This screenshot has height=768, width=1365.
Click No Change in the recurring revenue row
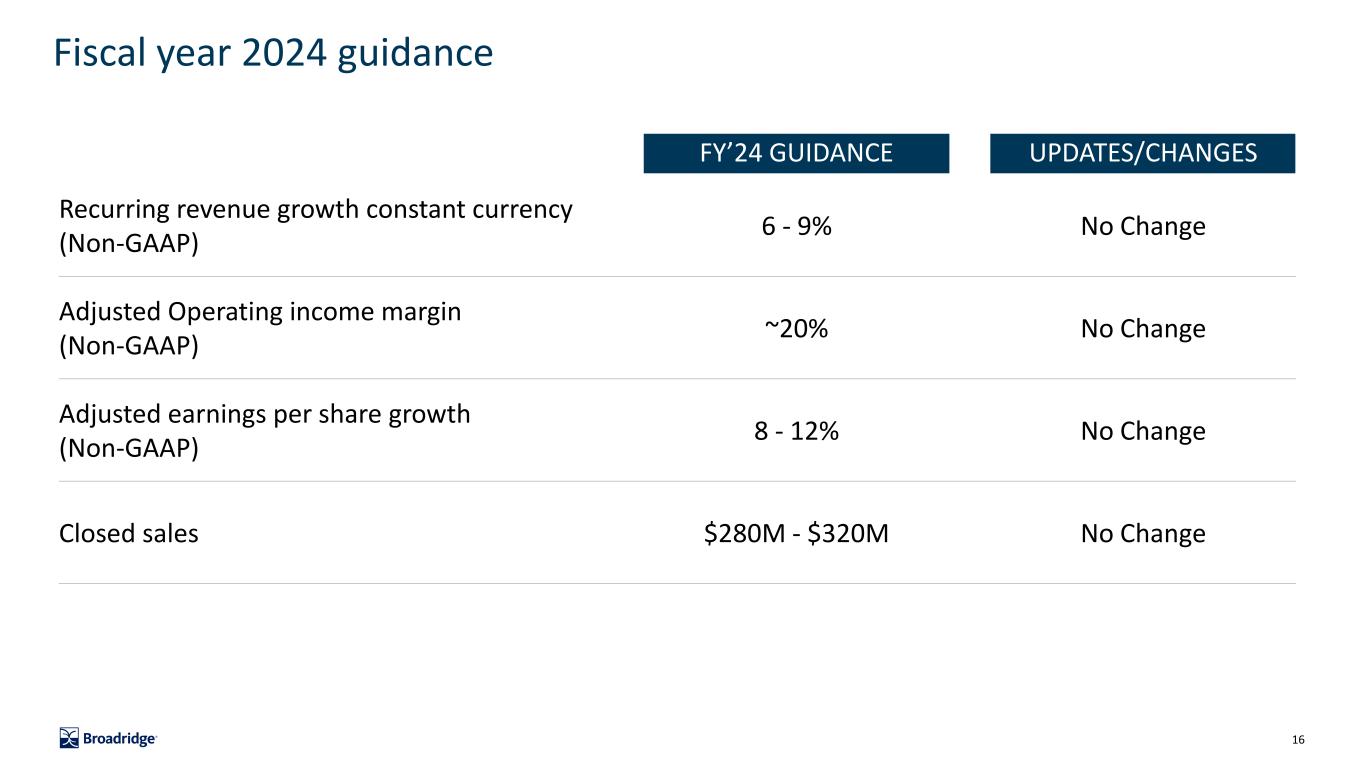click(1143, 227)
